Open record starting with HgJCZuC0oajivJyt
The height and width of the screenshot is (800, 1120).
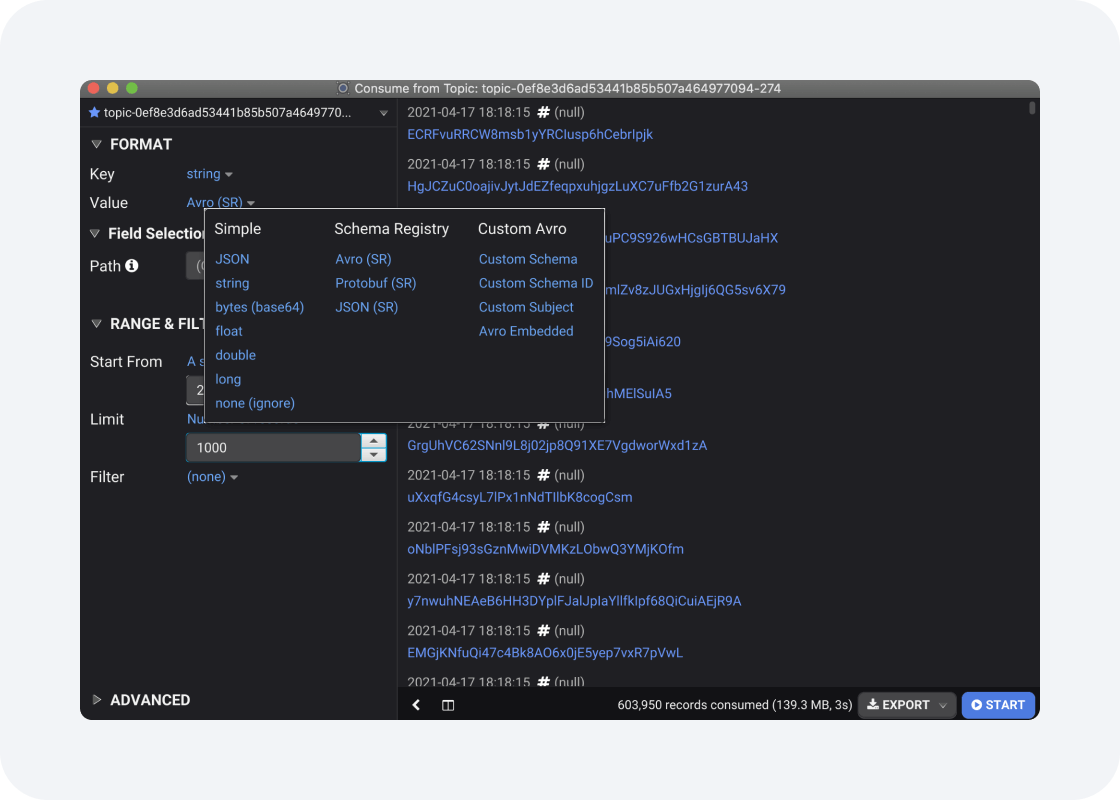tap(577, 186)
